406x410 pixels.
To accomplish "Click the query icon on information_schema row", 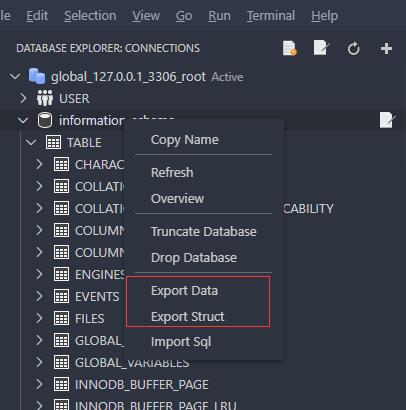I will [387, 120].
